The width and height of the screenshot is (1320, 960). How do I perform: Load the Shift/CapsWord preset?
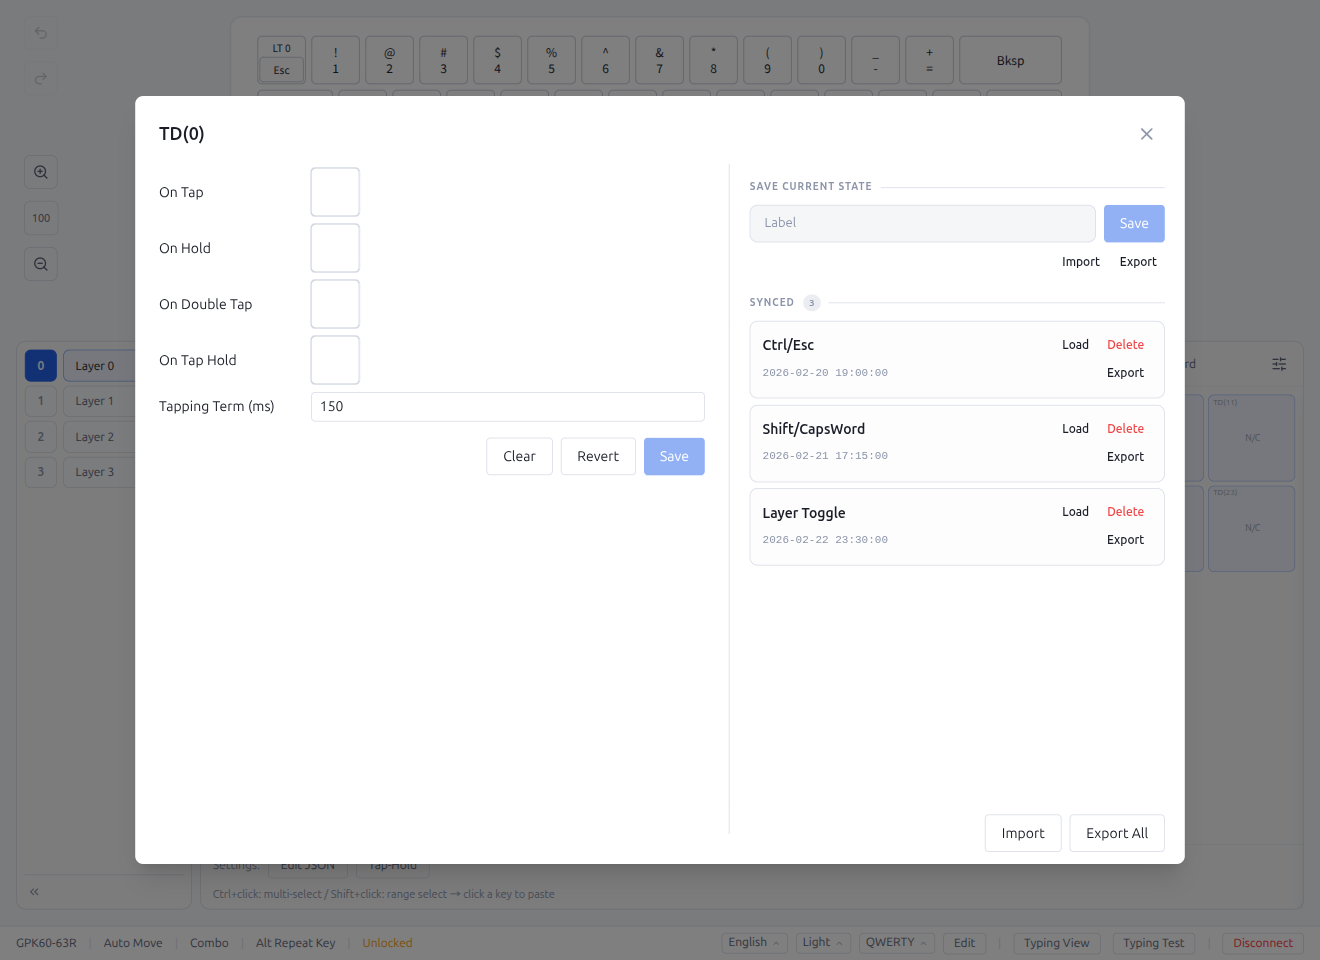pyautogui.click(x=1075, y=429)
